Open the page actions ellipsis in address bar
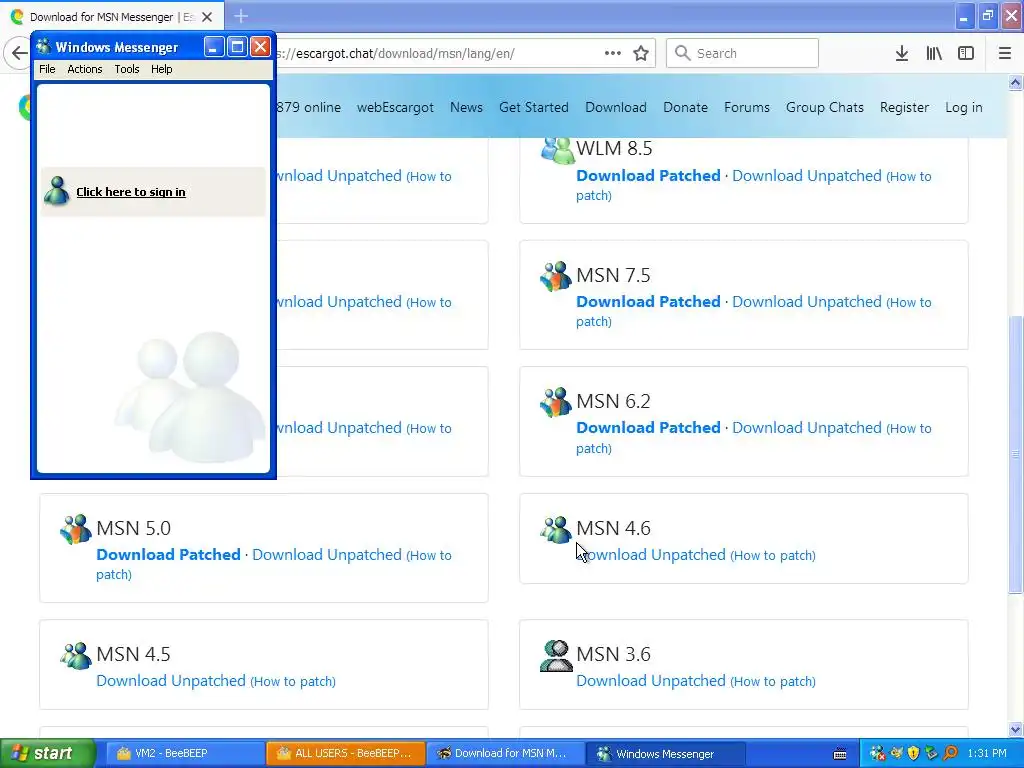 613,54
